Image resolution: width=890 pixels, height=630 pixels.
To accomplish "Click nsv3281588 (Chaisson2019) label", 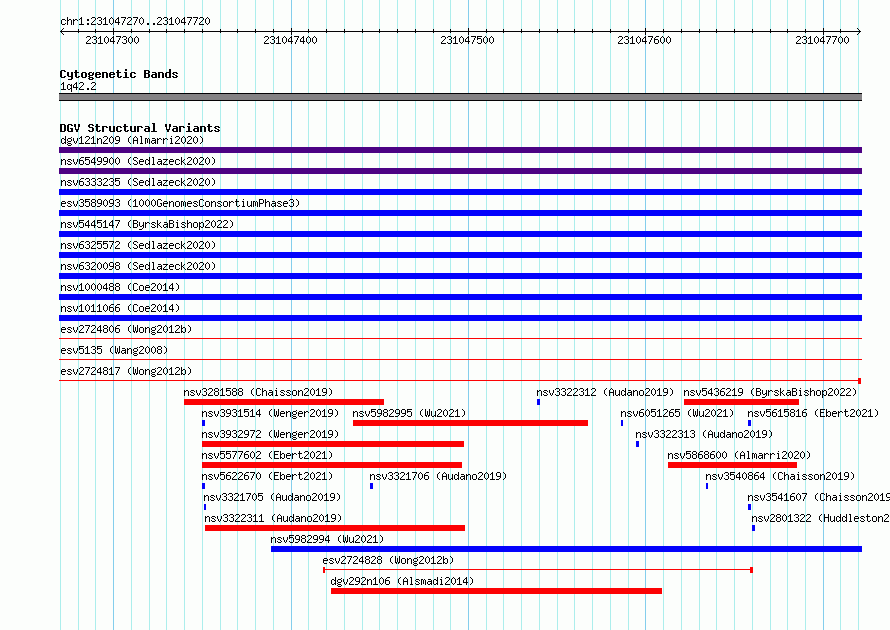I will click(x=258, y=392).
